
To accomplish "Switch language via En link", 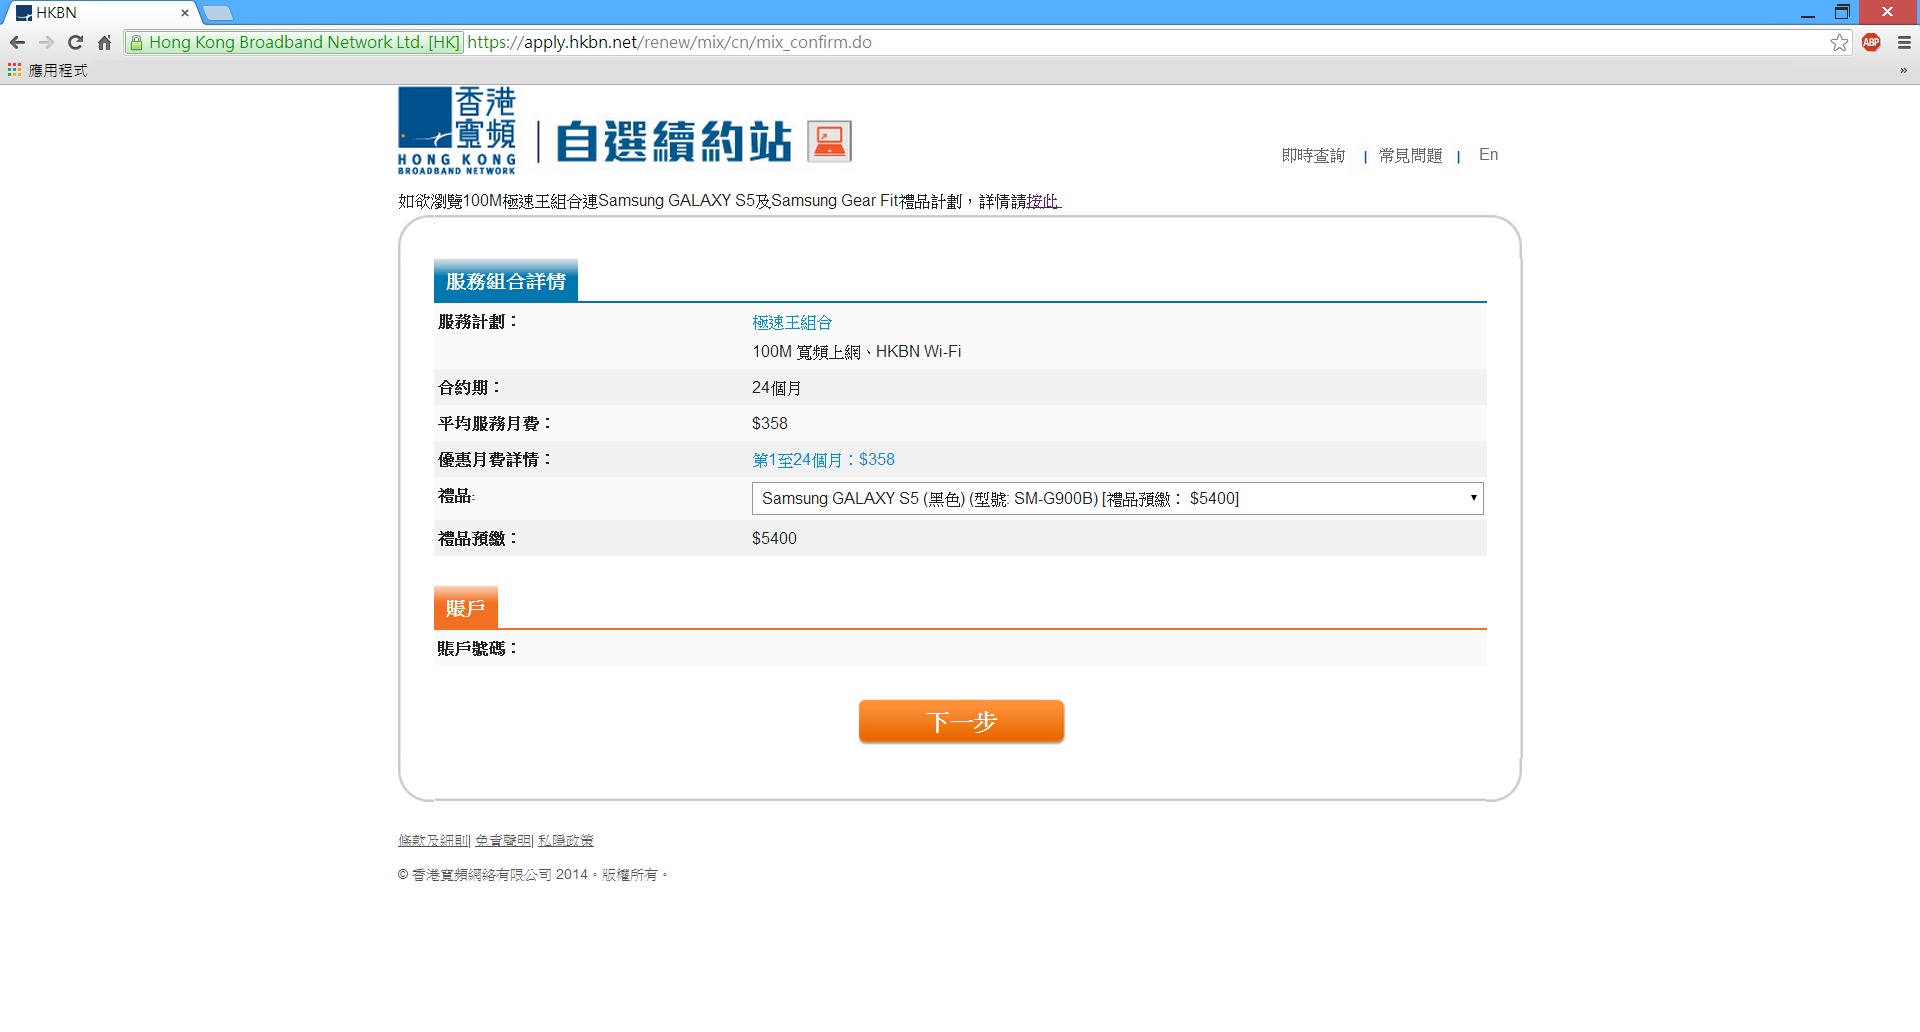I will point(1488,154).
